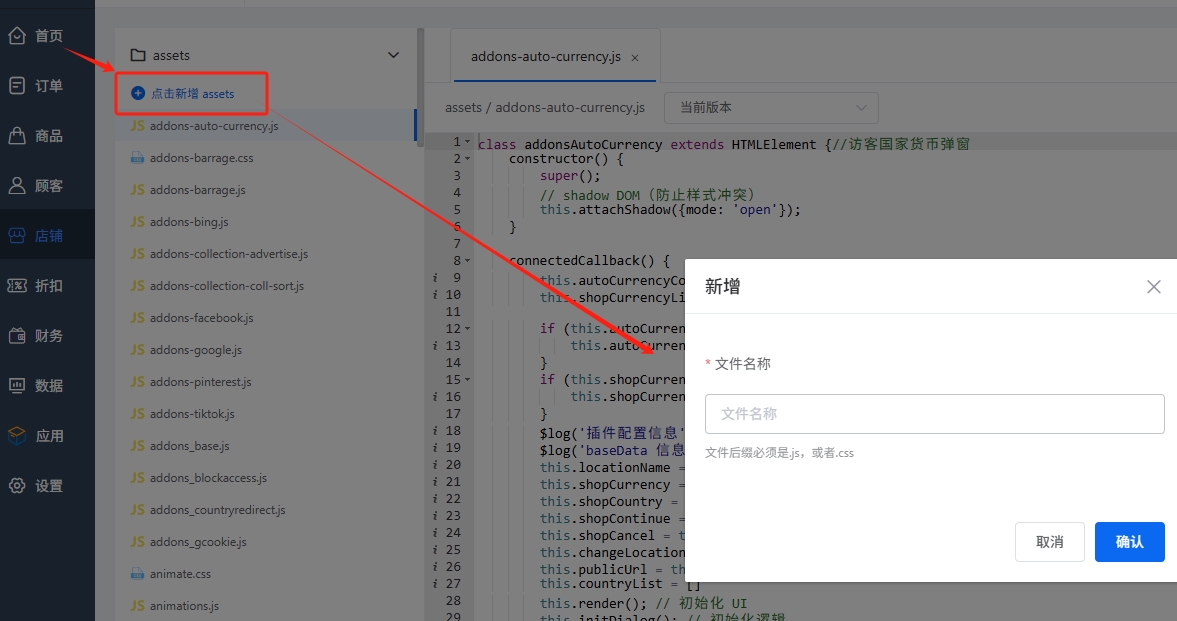Image resolution: width=1177 pixels, height=621 pixels.
Task: Open the Apps (应用) cube icon
Action: [x=17, y=436]
